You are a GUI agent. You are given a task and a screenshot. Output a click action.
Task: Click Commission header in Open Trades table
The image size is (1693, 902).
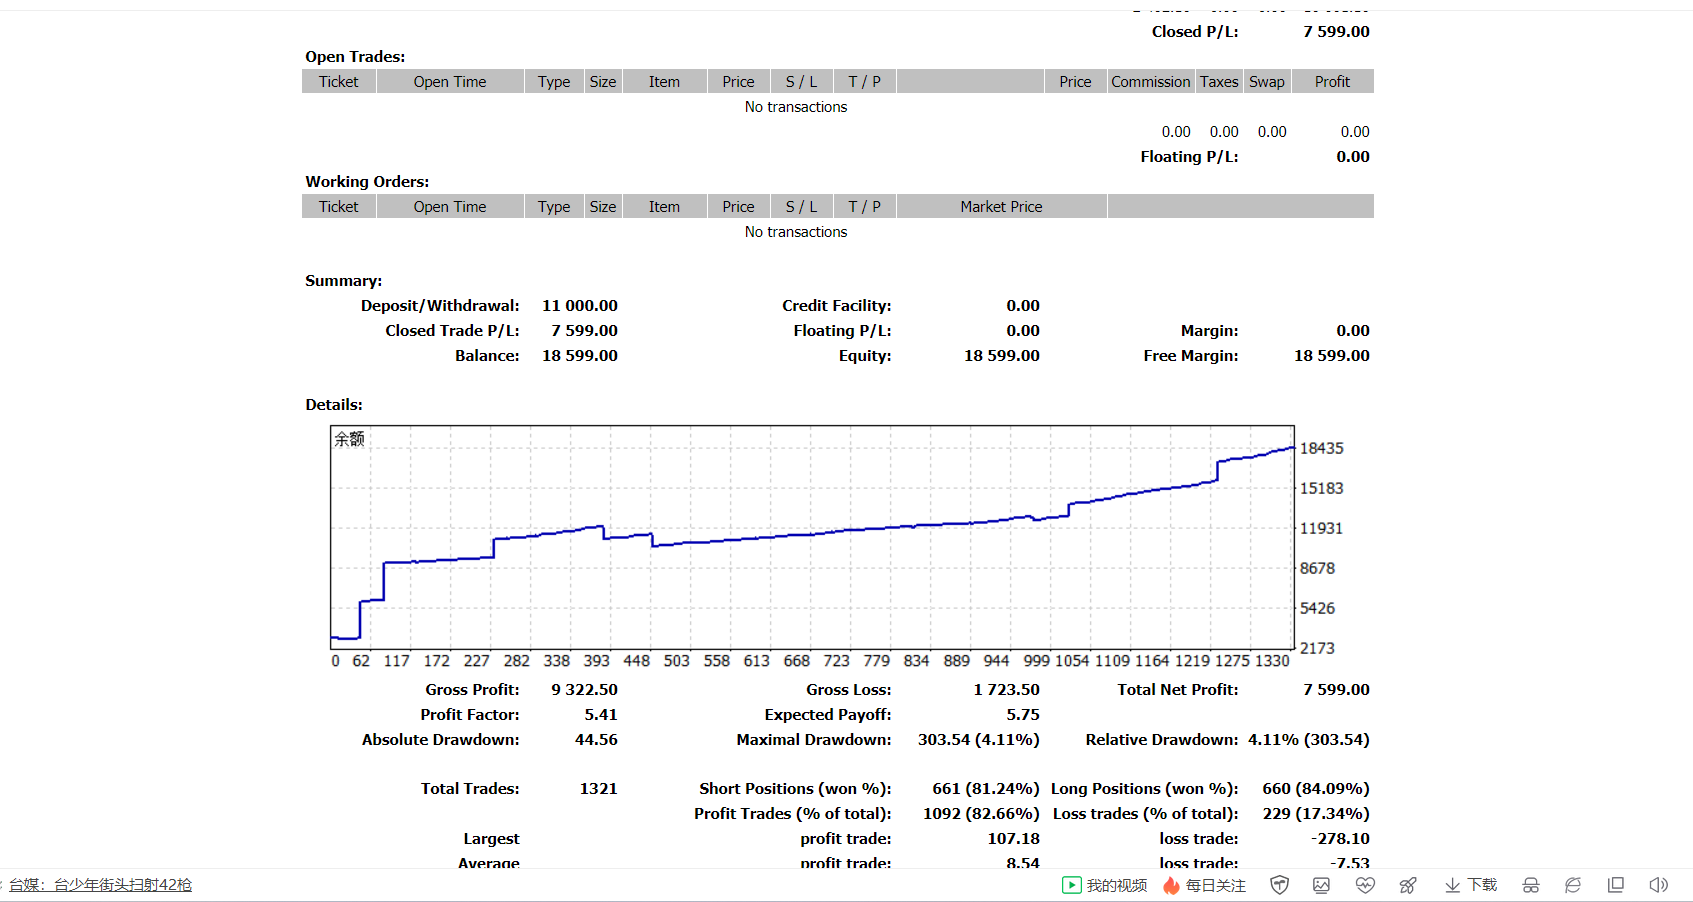click(x=1151, y=82)
